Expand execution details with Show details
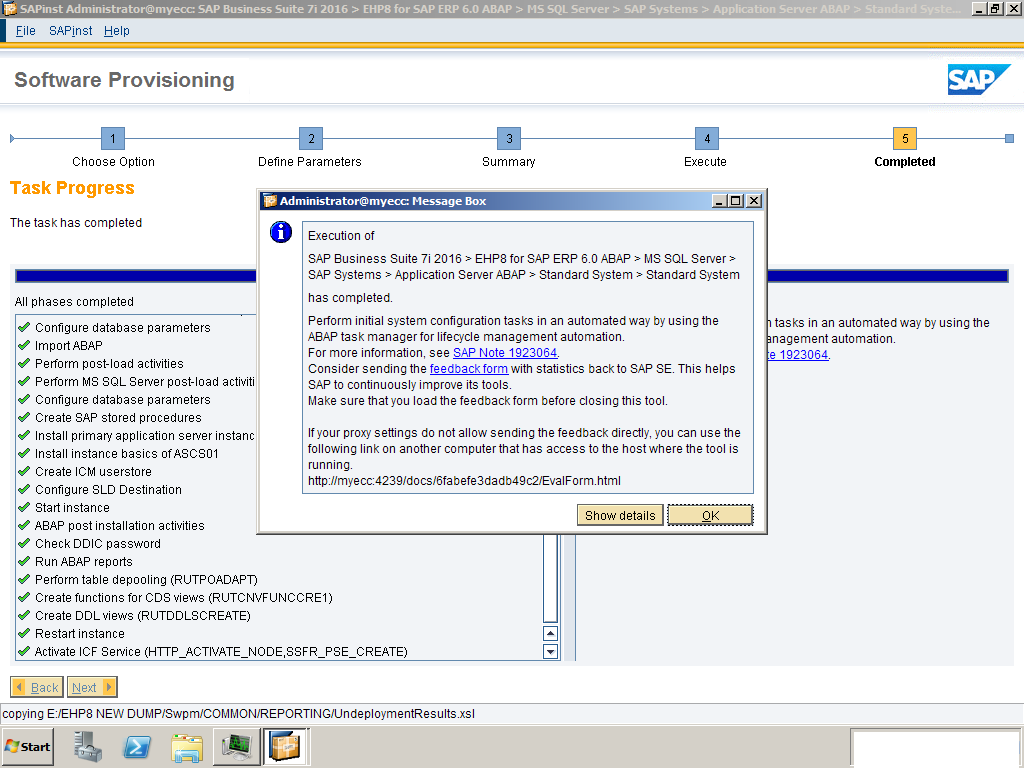1024x768 pixels. click(619, 515)
